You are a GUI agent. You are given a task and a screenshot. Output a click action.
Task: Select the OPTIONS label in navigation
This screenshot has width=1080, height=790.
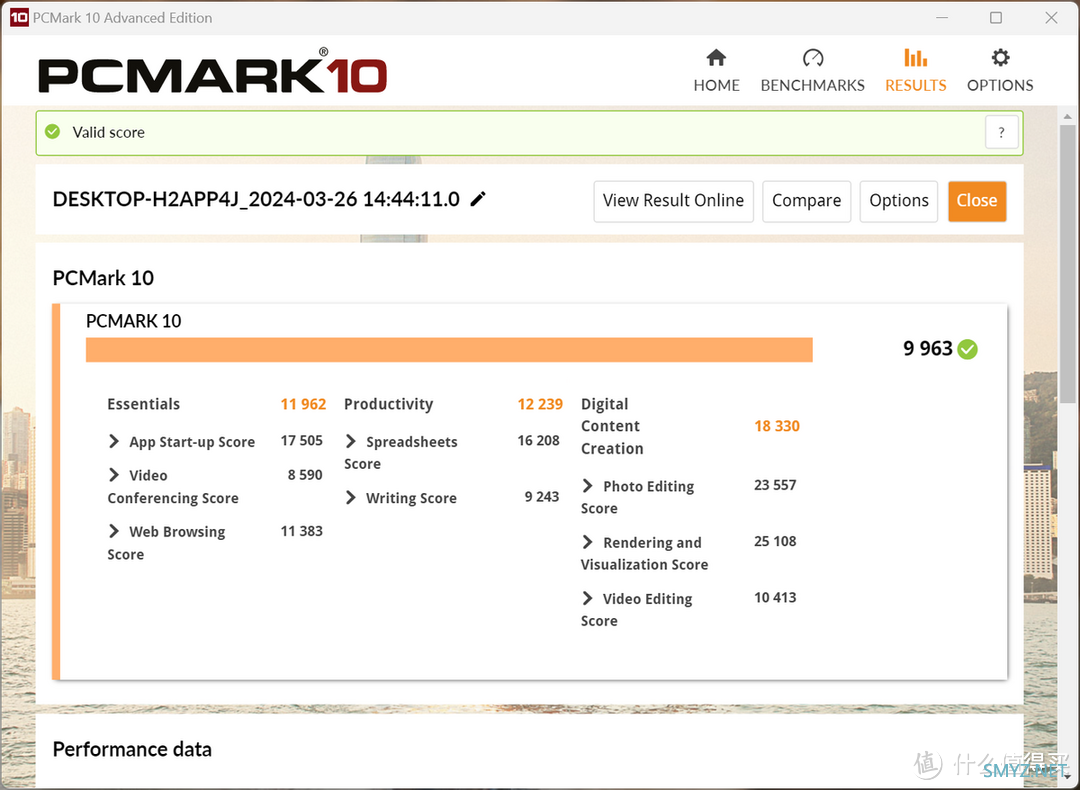[x=1000, y=85]
